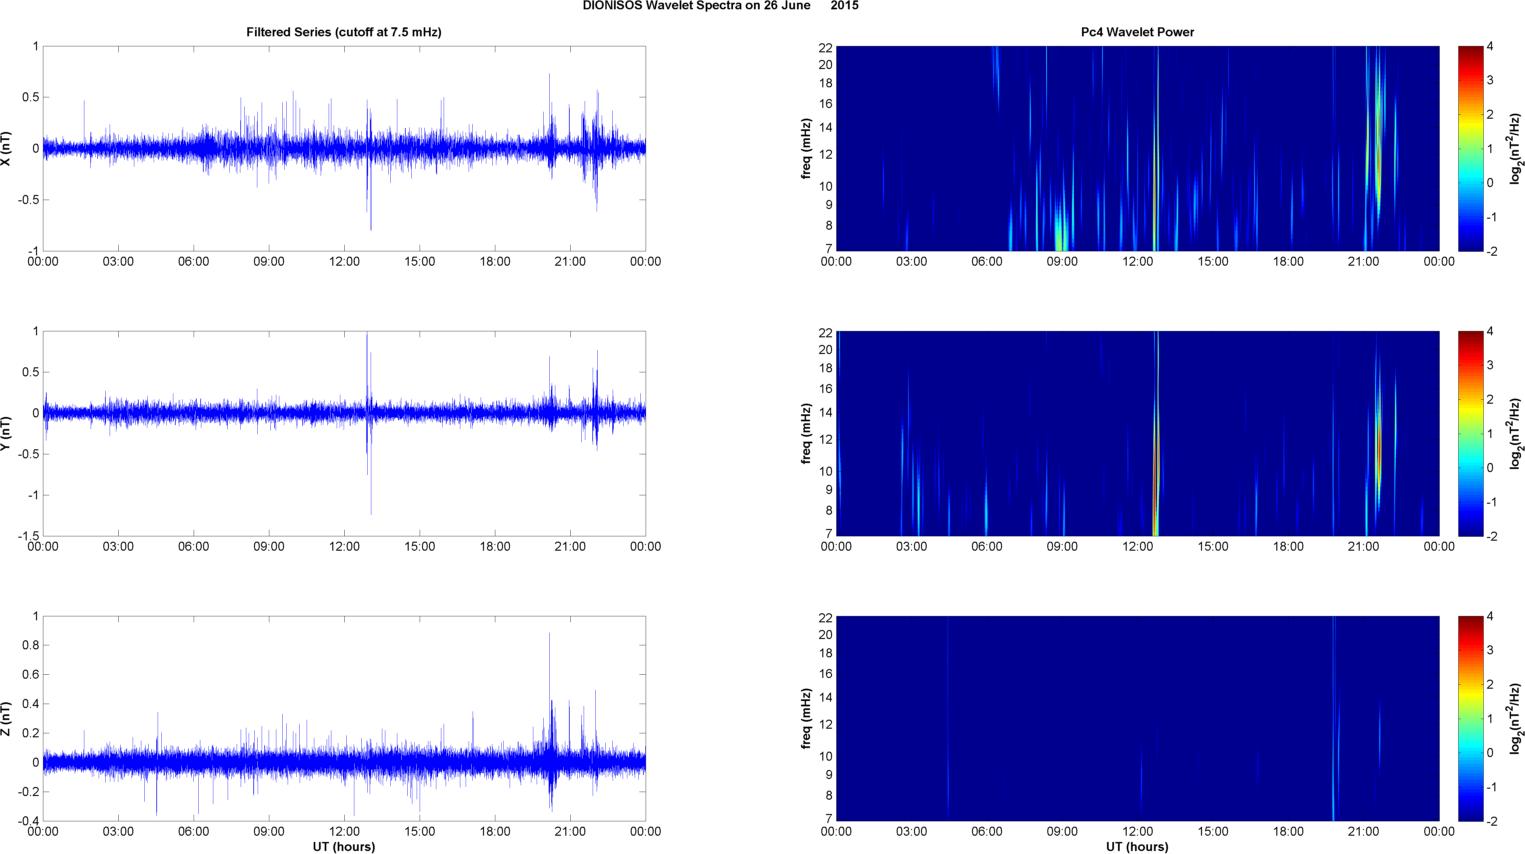
Task: Click the '15:00' tick under the bottom spectrogram
Action: (x=1213, y=832)
